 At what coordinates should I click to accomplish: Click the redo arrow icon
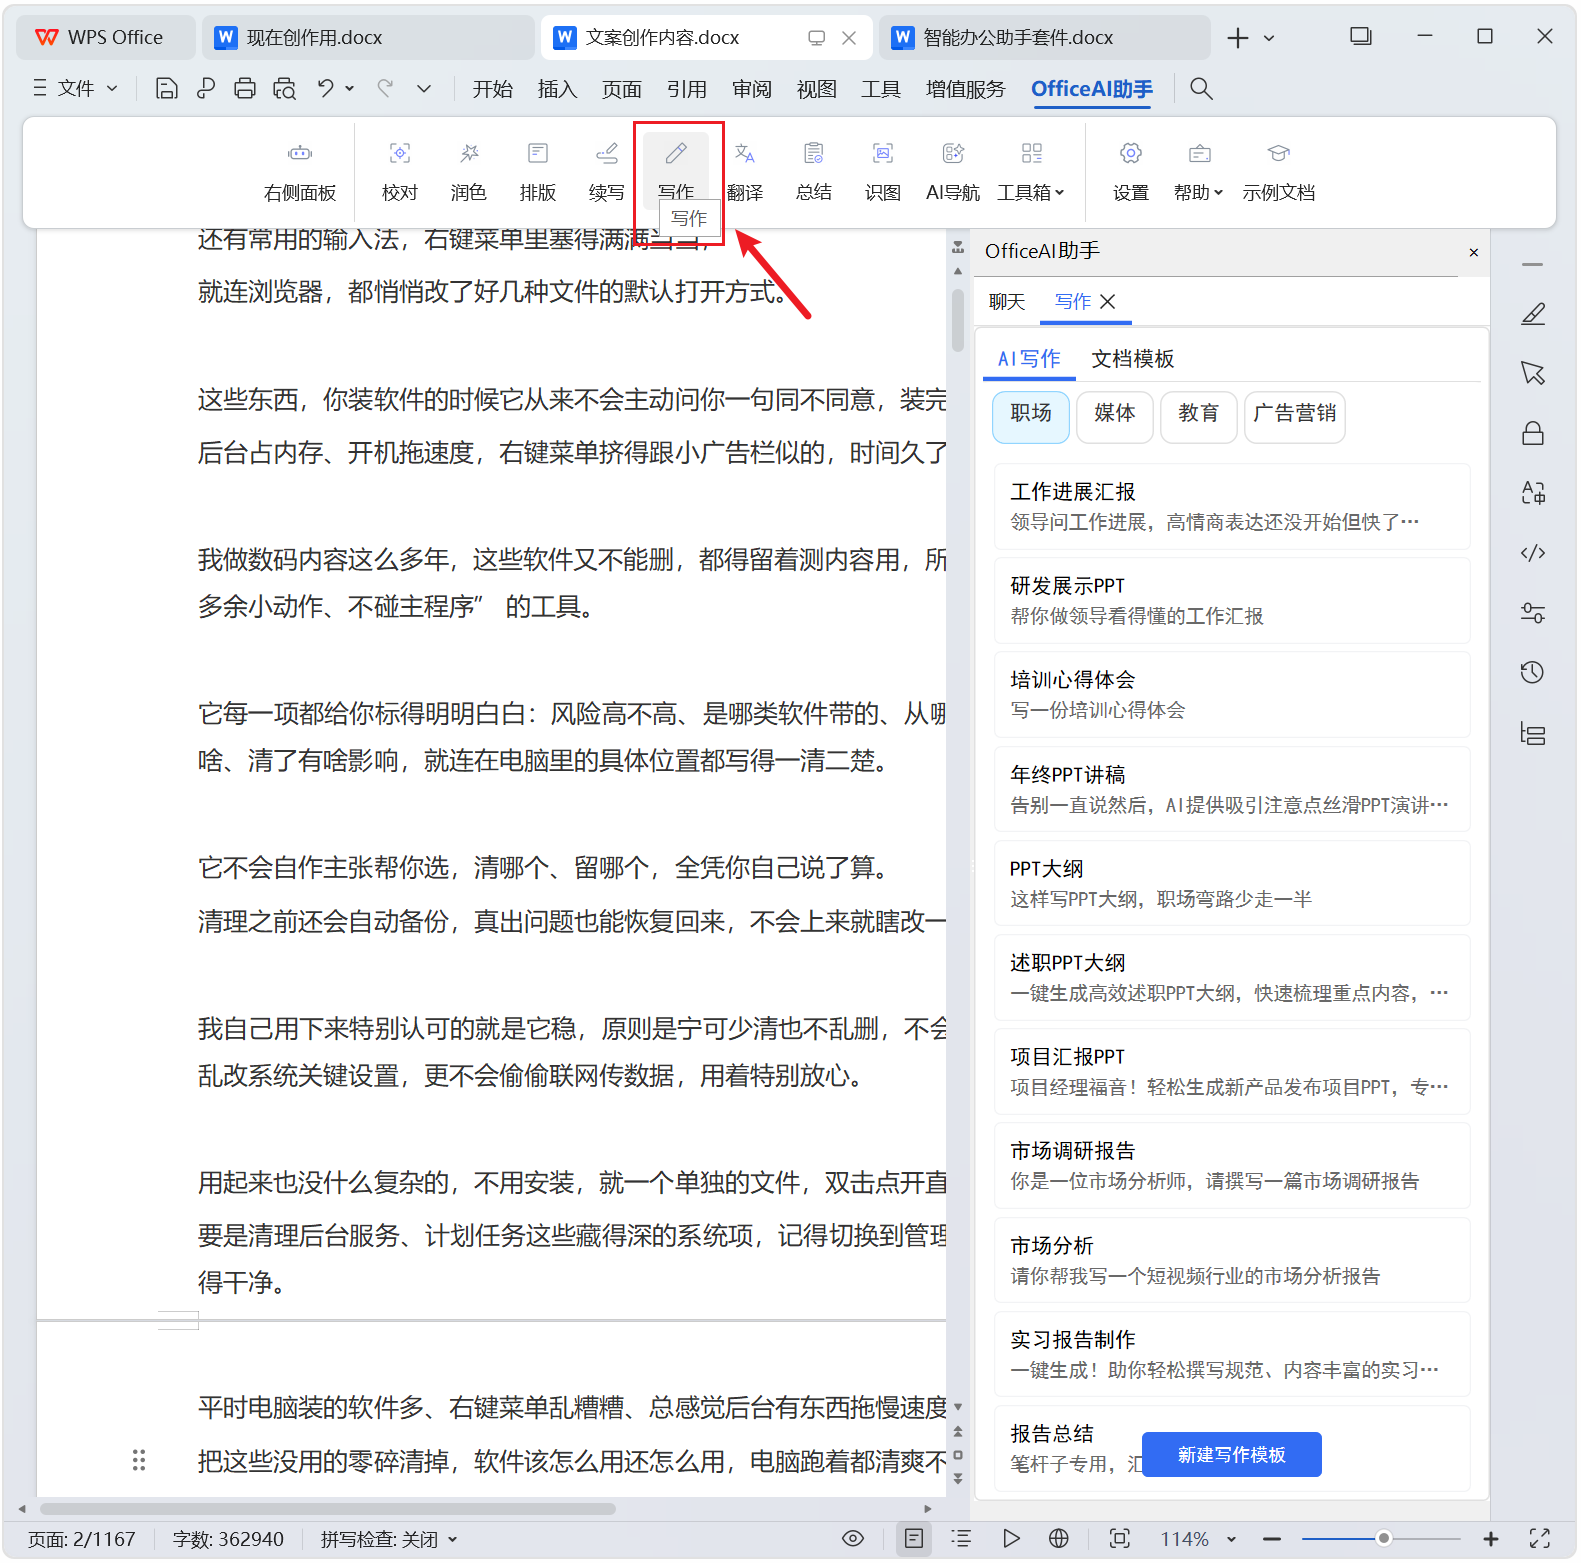pos(385,89)
